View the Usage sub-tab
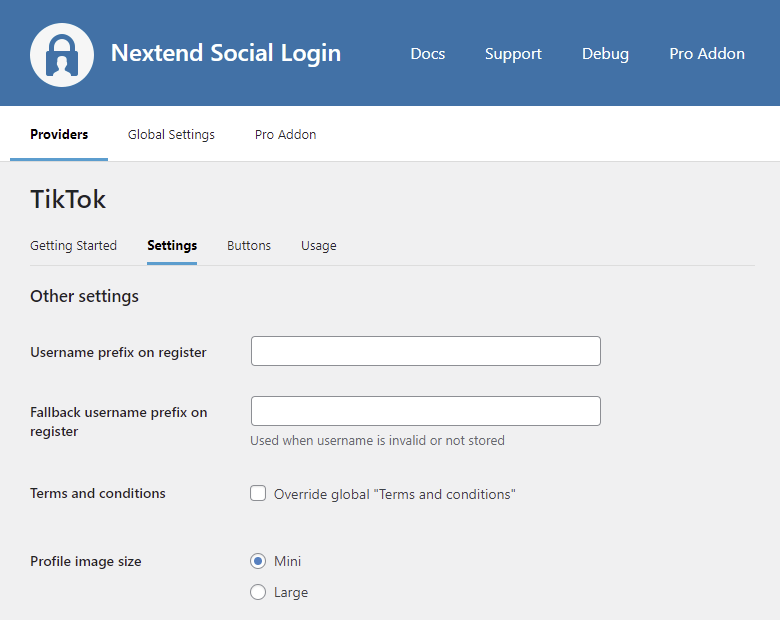 [x=318, y=245]
